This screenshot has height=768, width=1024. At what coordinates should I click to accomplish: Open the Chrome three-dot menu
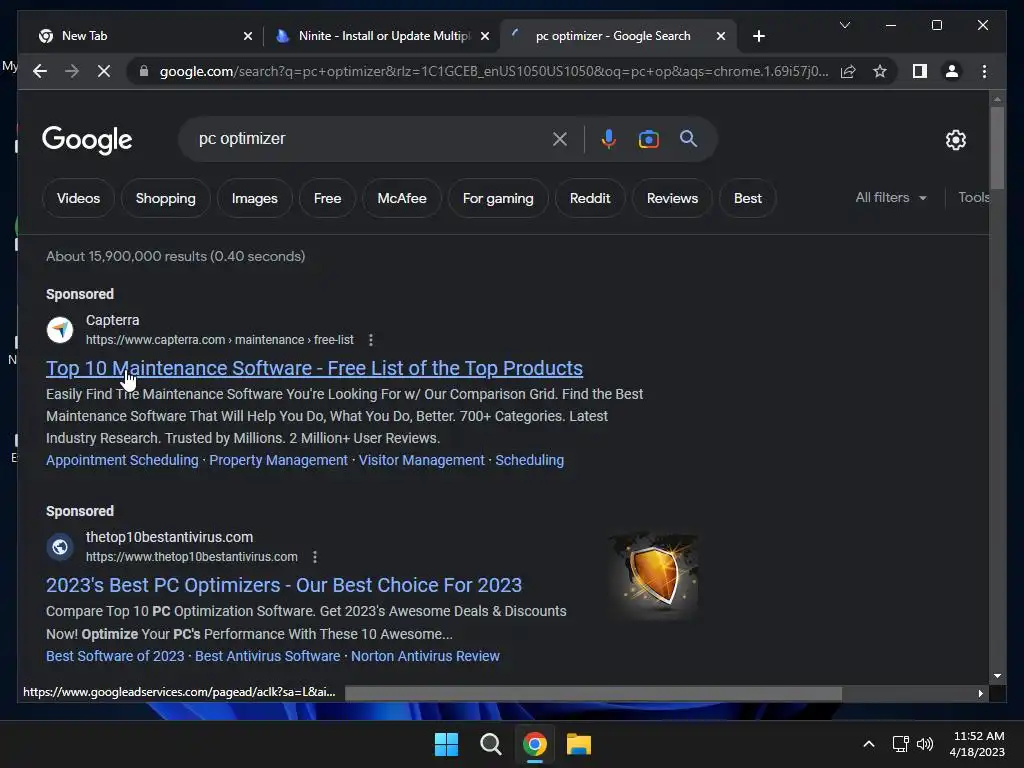pos(984,71)
